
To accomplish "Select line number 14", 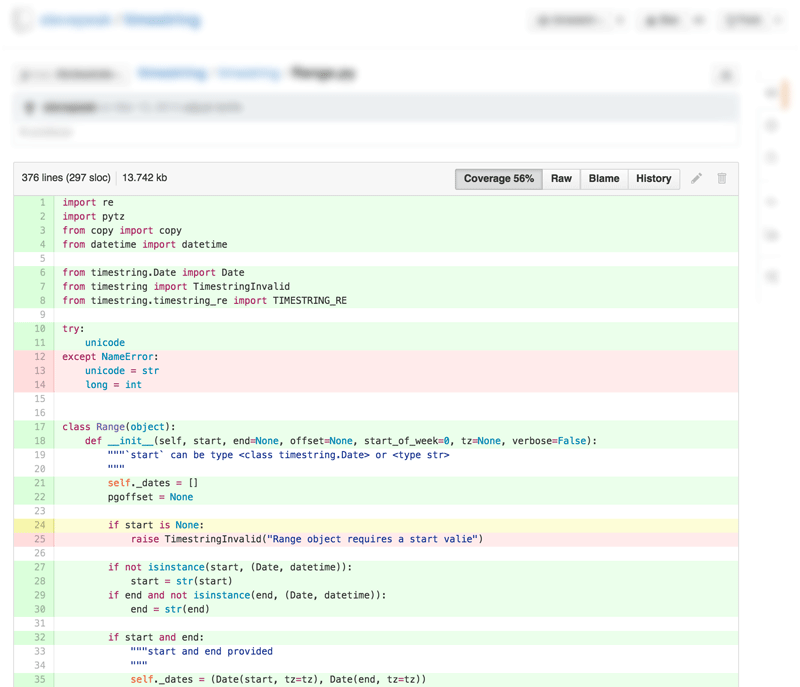I will click(40, 385).
